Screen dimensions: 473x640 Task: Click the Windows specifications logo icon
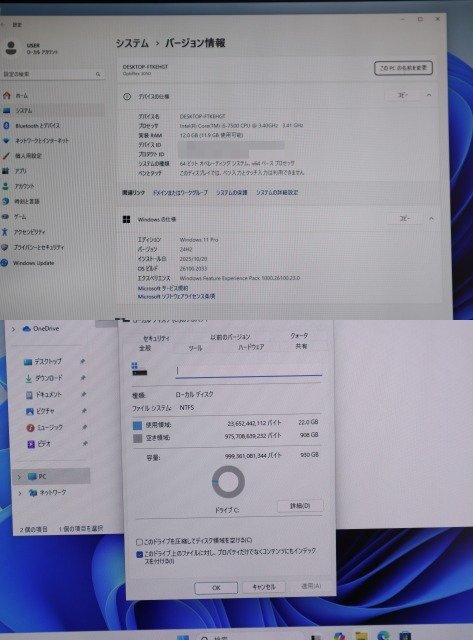(x=127, y=220)
